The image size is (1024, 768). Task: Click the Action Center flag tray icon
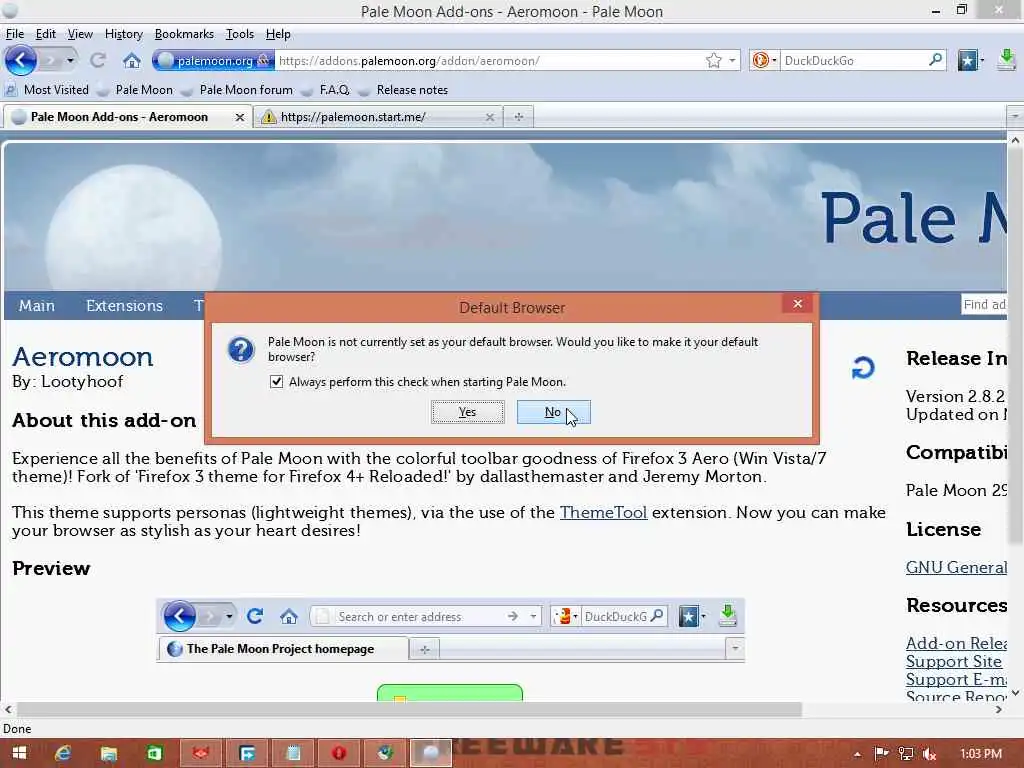[x=881, y=754]
